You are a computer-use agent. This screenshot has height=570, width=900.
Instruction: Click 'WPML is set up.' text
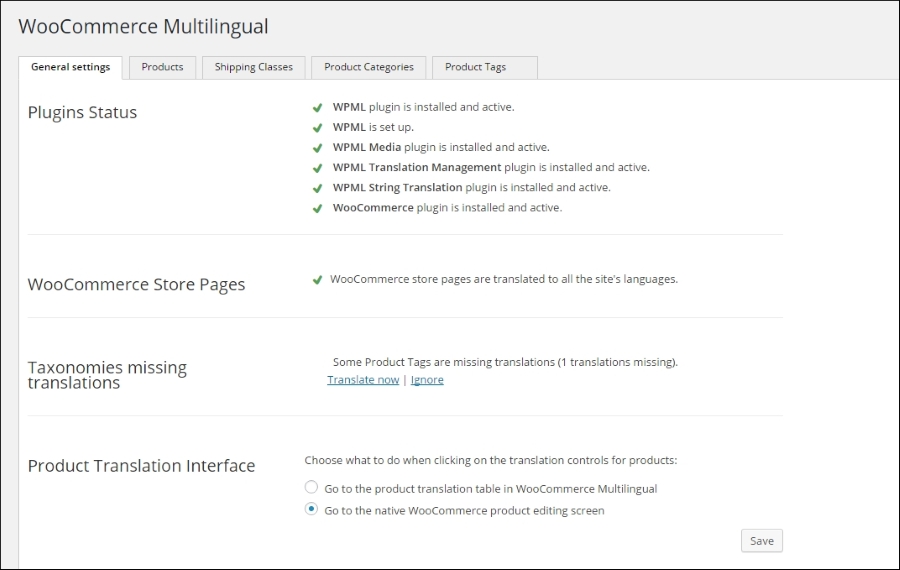[373, 127]
